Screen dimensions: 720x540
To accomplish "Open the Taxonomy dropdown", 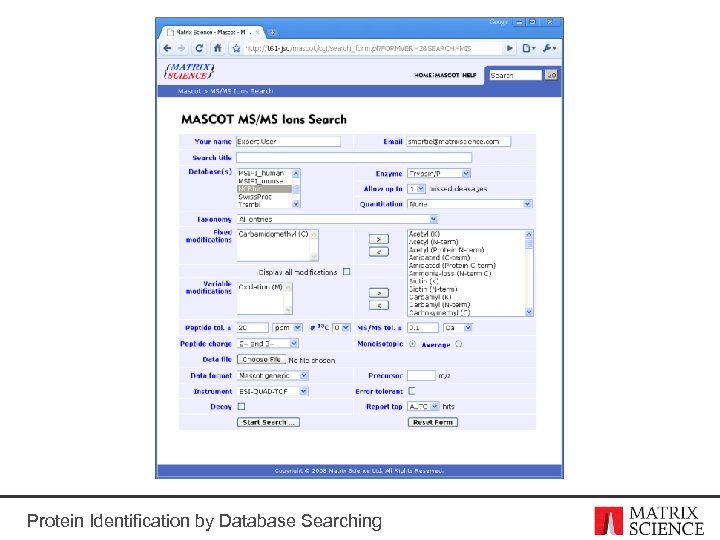I will (x=337, y=219).
